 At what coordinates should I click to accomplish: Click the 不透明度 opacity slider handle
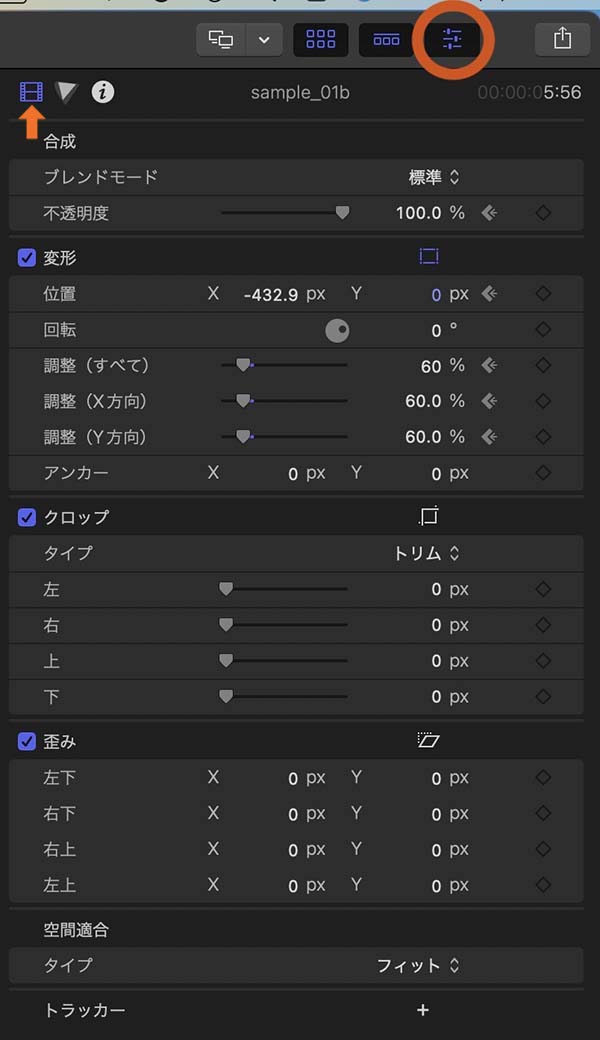tap(342, 213)
